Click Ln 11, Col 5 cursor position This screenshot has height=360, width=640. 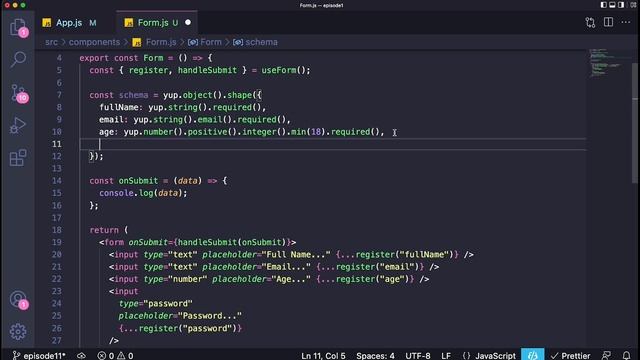(323, 356)
